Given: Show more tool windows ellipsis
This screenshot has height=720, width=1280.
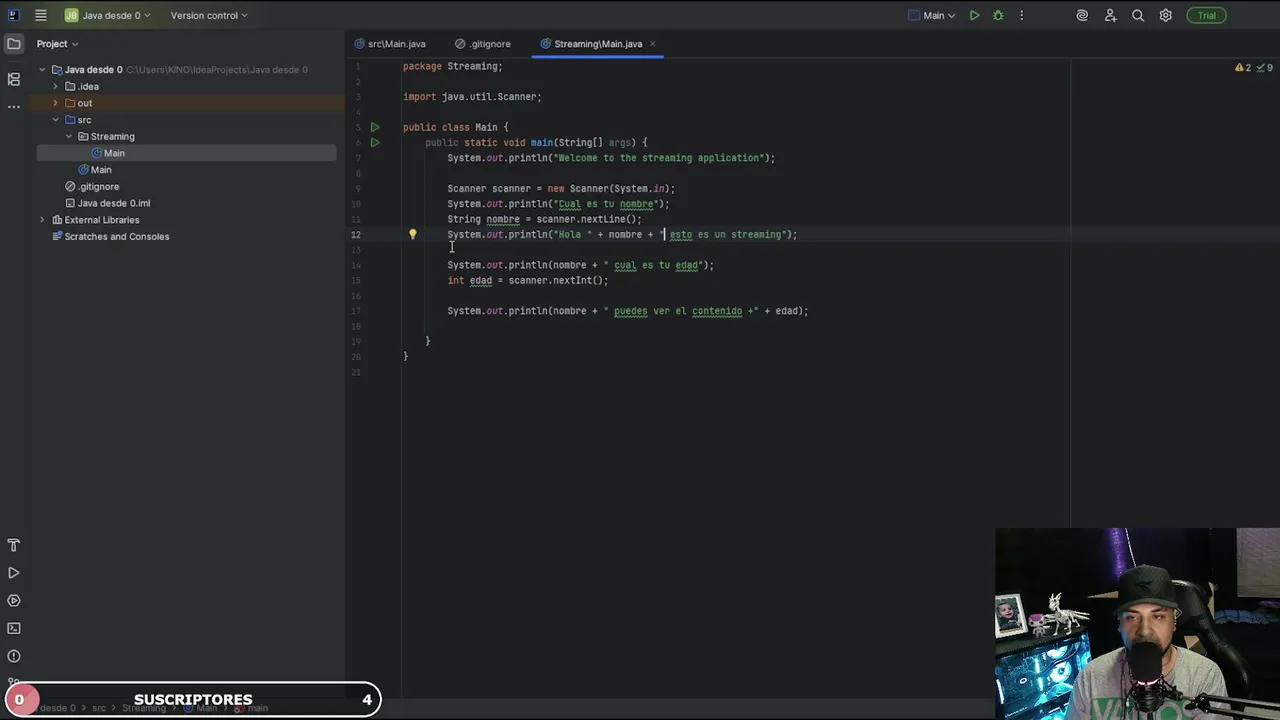Looking at the screenshot, I should tap(14, 106).
